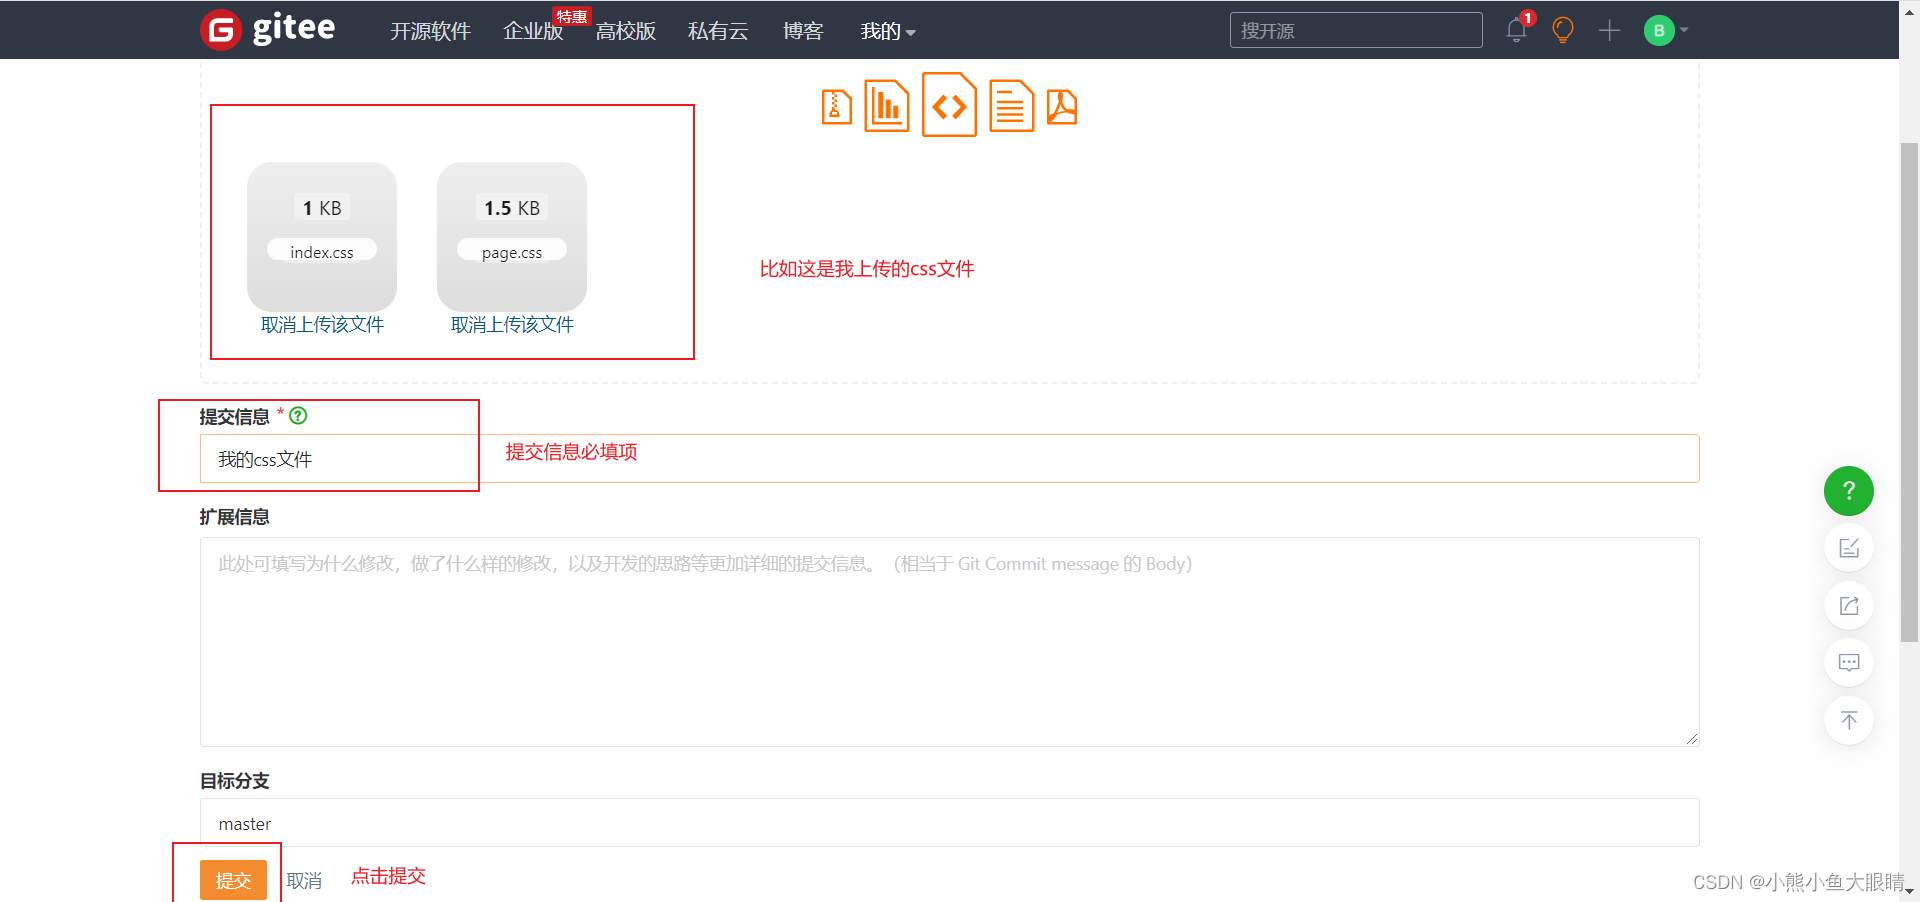Click the orange 提交 button
This screenshot has height=902, width=1920.
point(233,880)
